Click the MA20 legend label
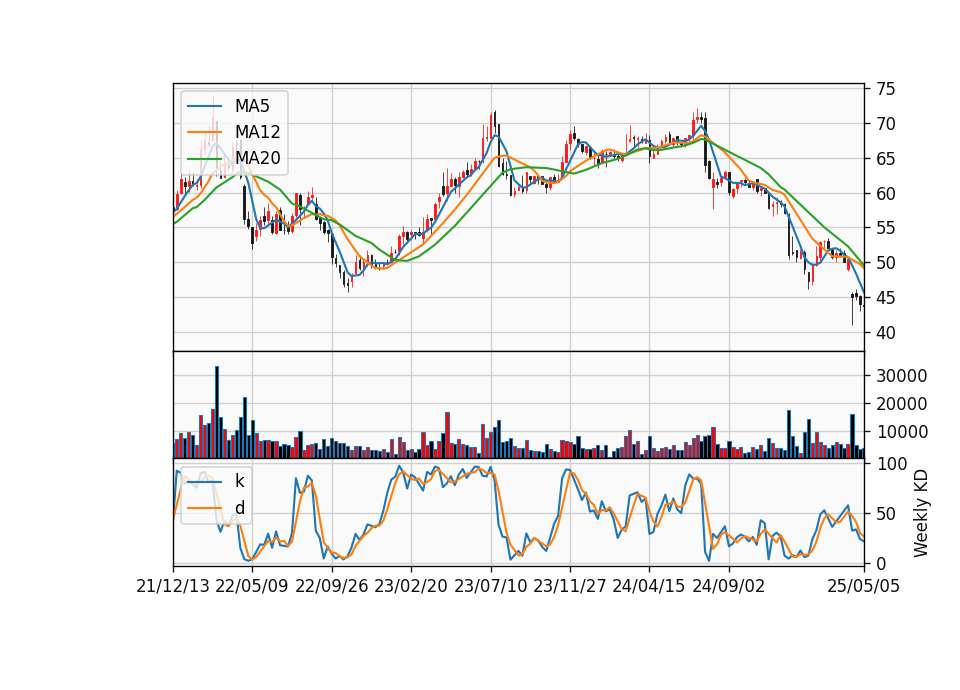Image resolution: width=960 pixels, height=690 pixels. 257,158
